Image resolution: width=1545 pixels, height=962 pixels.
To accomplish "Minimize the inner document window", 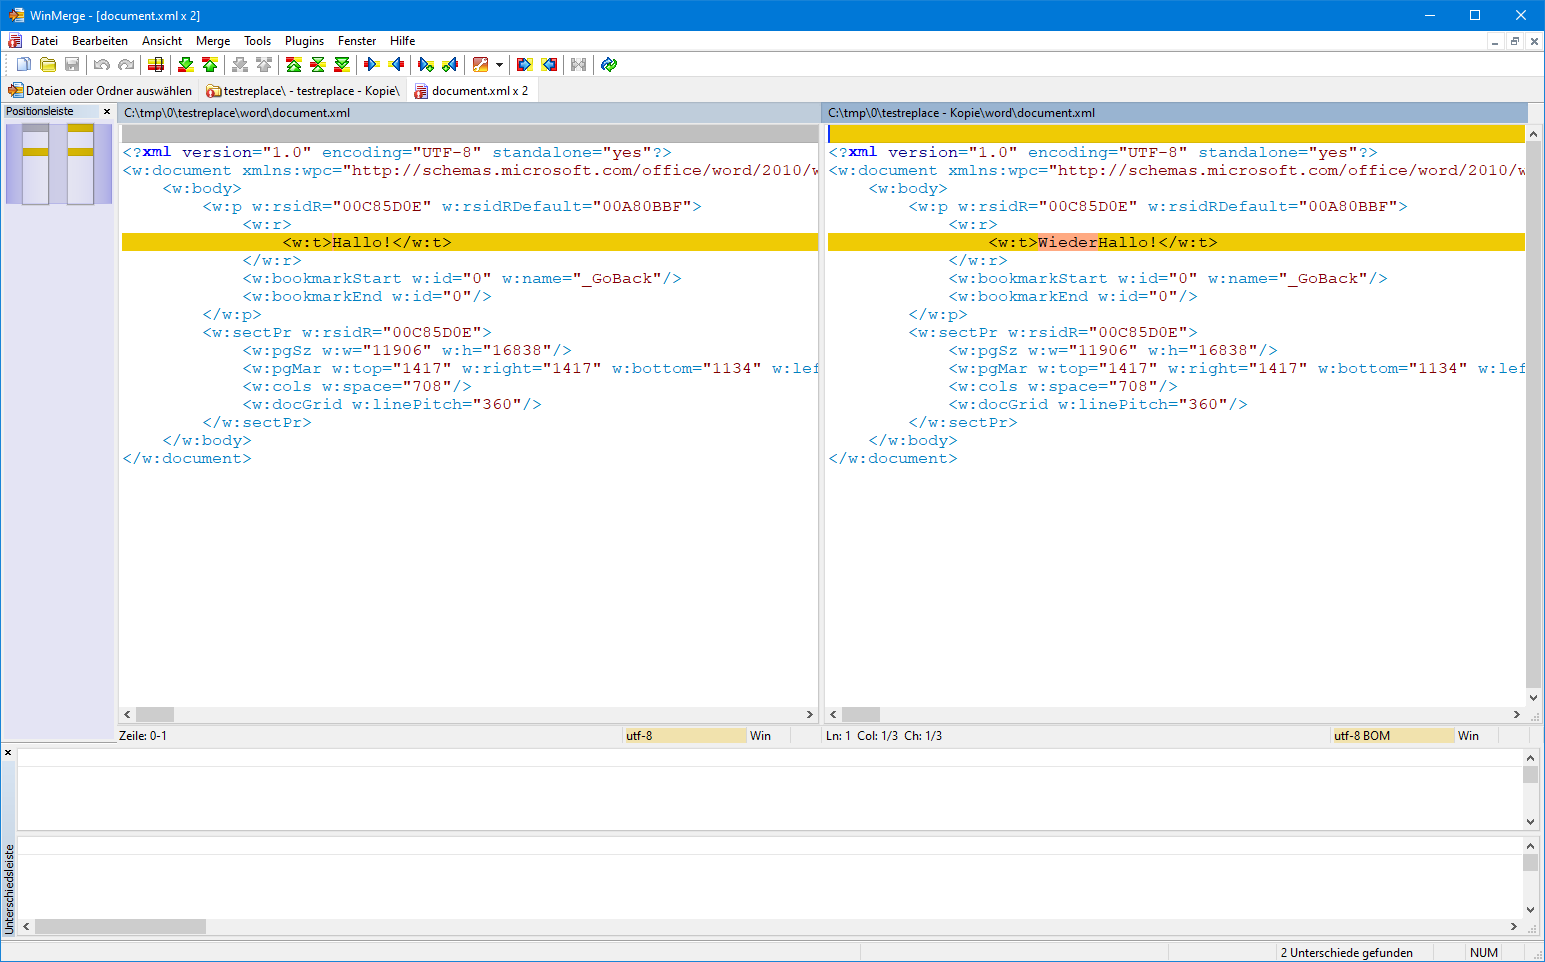I will click(x=1495, y=41).
